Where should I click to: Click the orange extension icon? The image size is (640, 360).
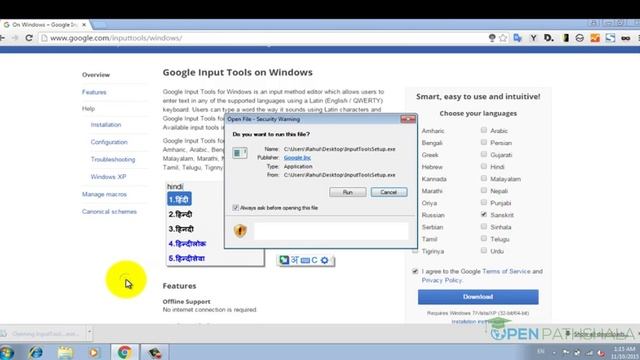pyautogui.click(x=595, y=38)
